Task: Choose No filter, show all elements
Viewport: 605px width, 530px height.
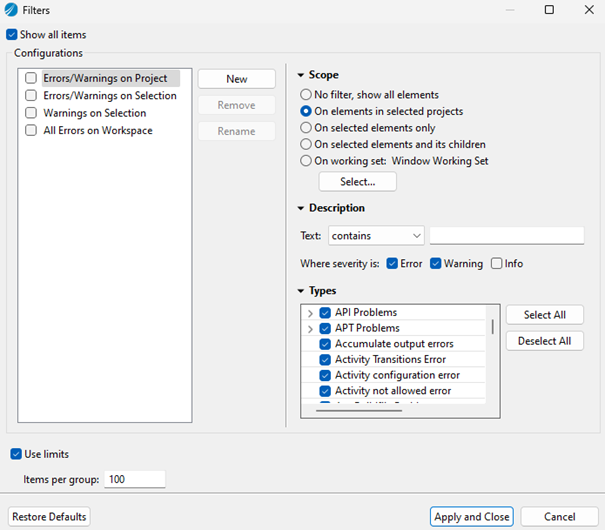Action: pyautogui.click(x=306, y=95)
